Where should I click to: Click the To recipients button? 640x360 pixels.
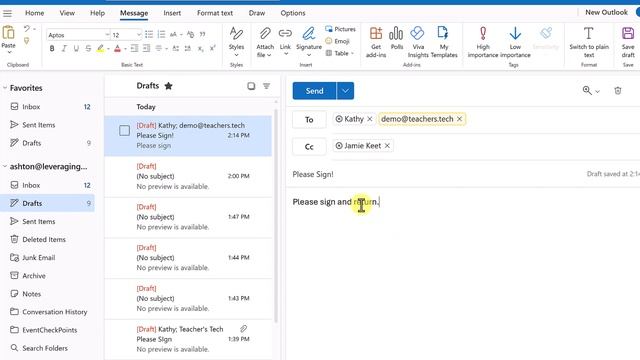coord(309,120)
